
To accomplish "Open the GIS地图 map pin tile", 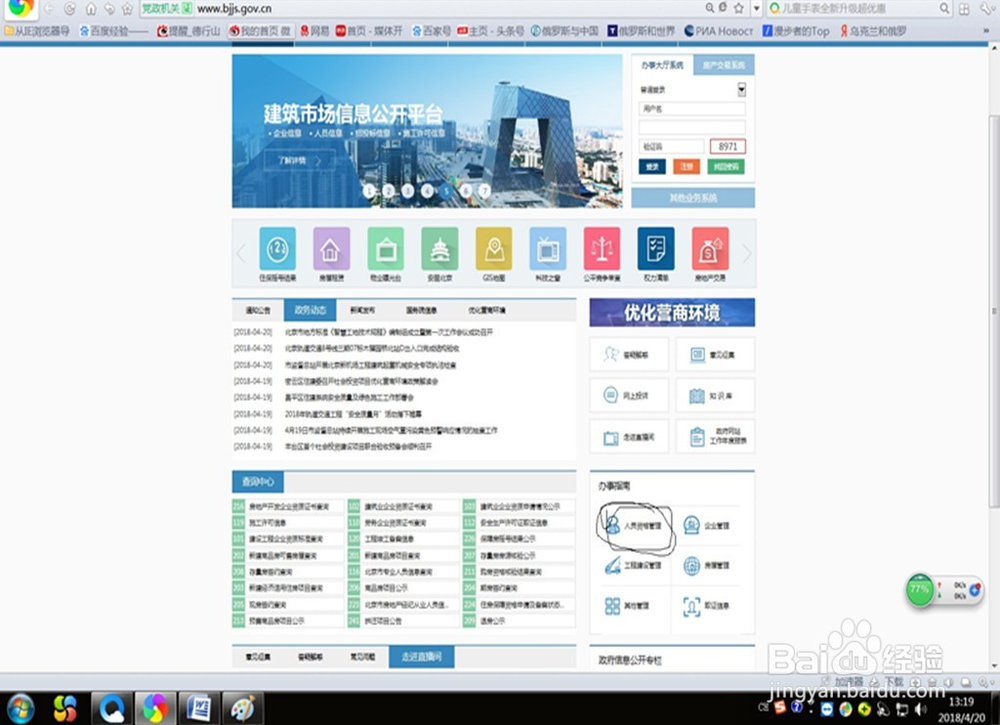I will (494, 249).
